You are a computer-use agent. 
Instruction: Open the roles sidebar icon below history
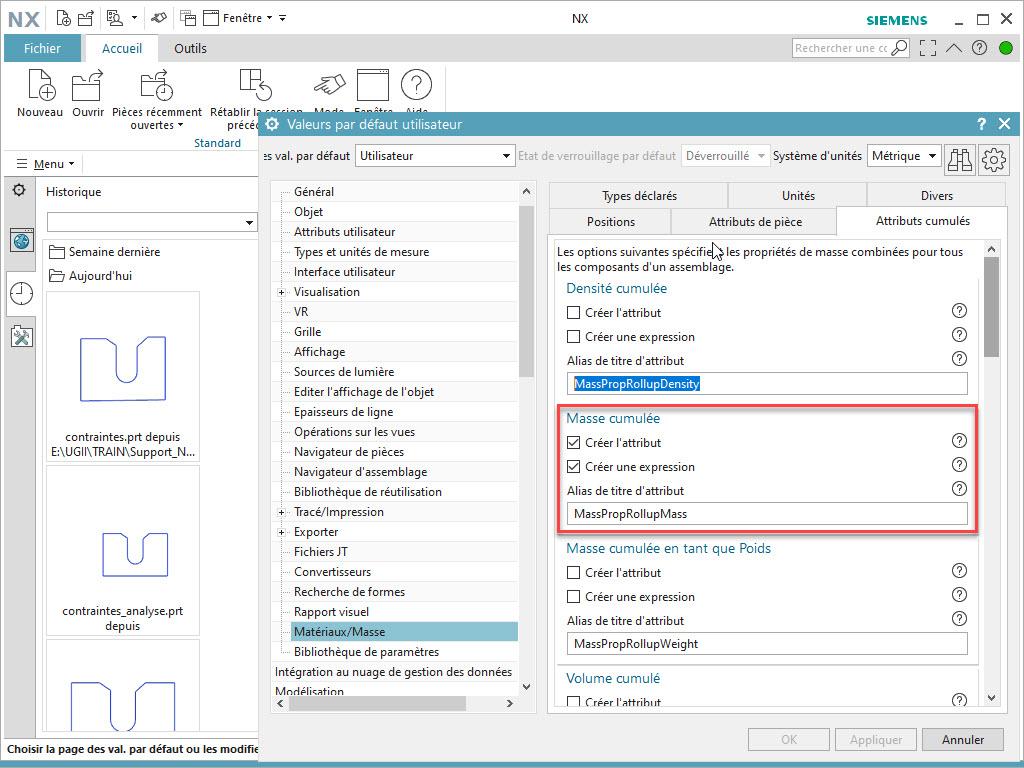pyautogui.click(x=21, y=336)
